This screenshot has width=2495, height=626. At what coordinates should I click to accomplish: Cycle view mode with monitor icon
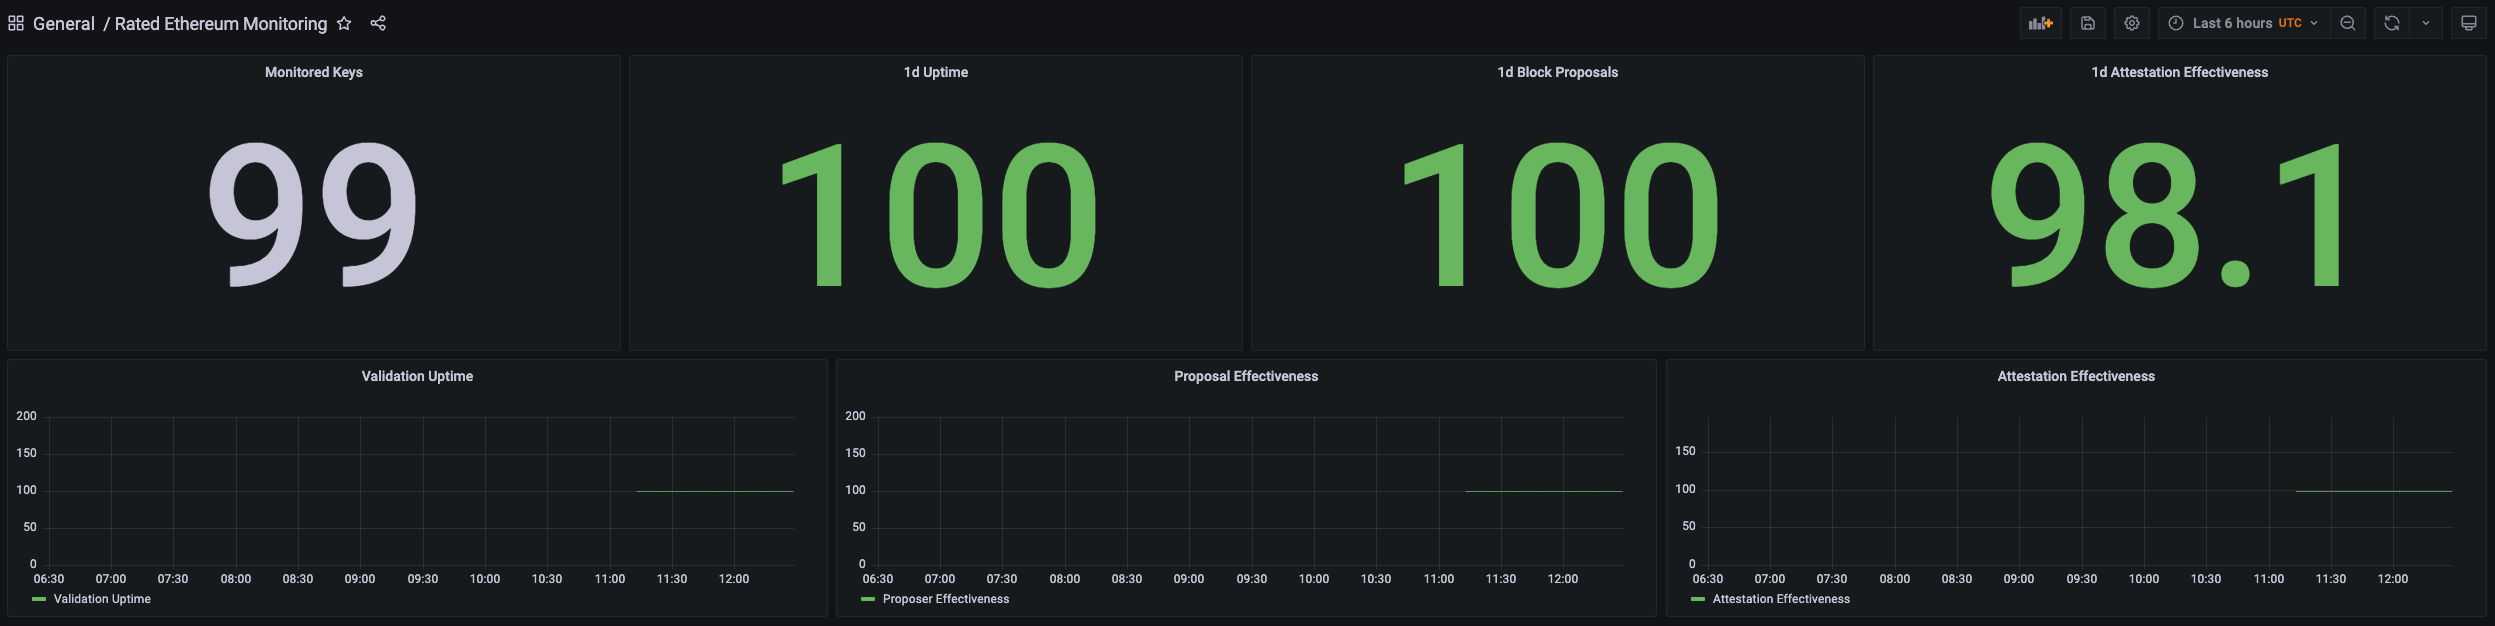[2469, 23]
